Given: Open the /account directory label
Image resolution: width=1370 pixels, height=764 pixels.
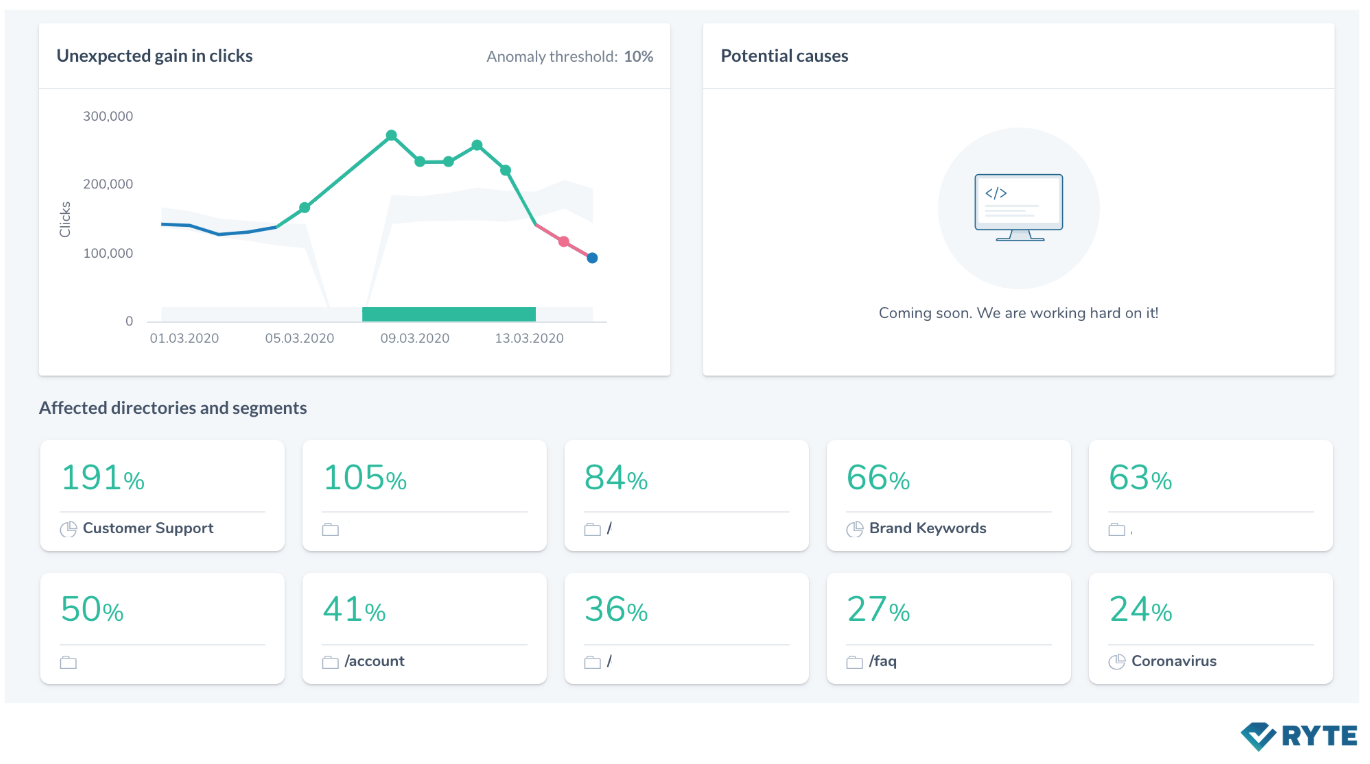Looking at the screenshot, I should (375, 661).
